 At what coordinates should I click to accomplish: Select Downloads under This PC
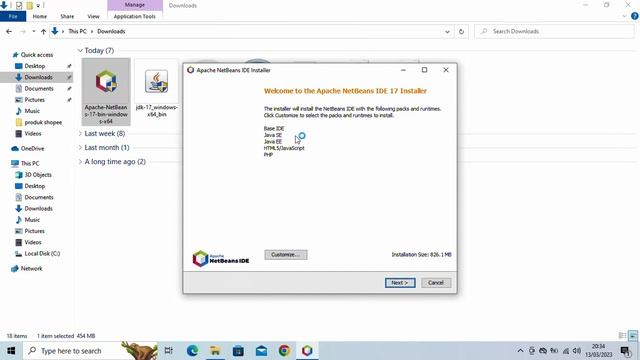pyautogui.click(x=38, y=208)
